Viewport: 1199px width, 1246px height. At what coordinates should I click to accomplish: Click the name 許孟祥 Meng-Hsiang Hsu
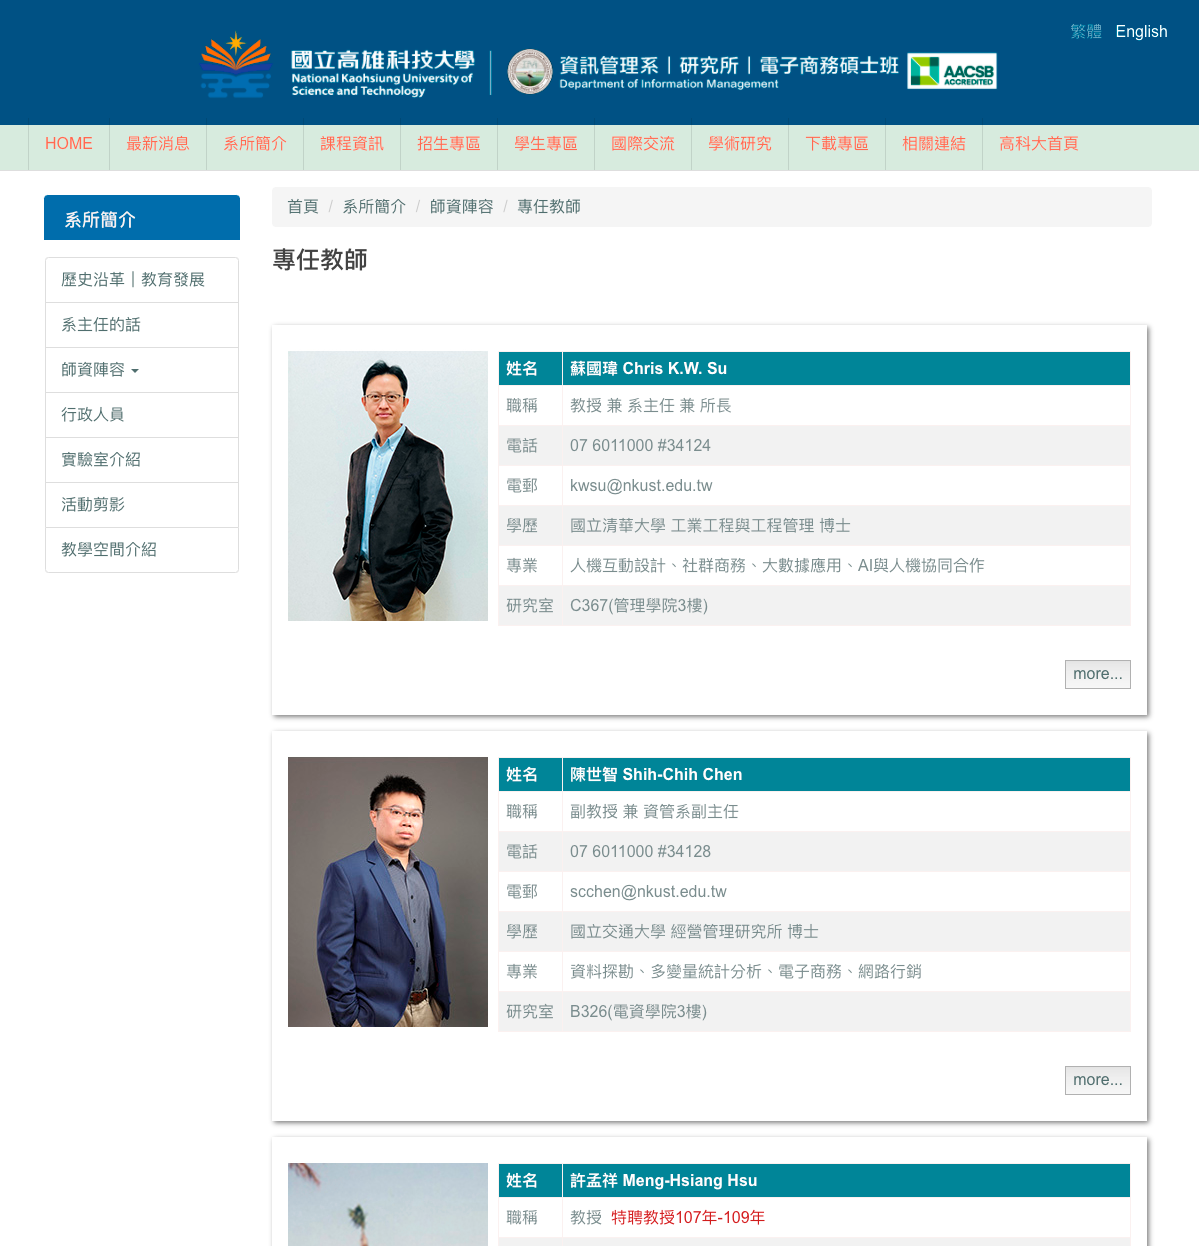tap(663, 1181)
